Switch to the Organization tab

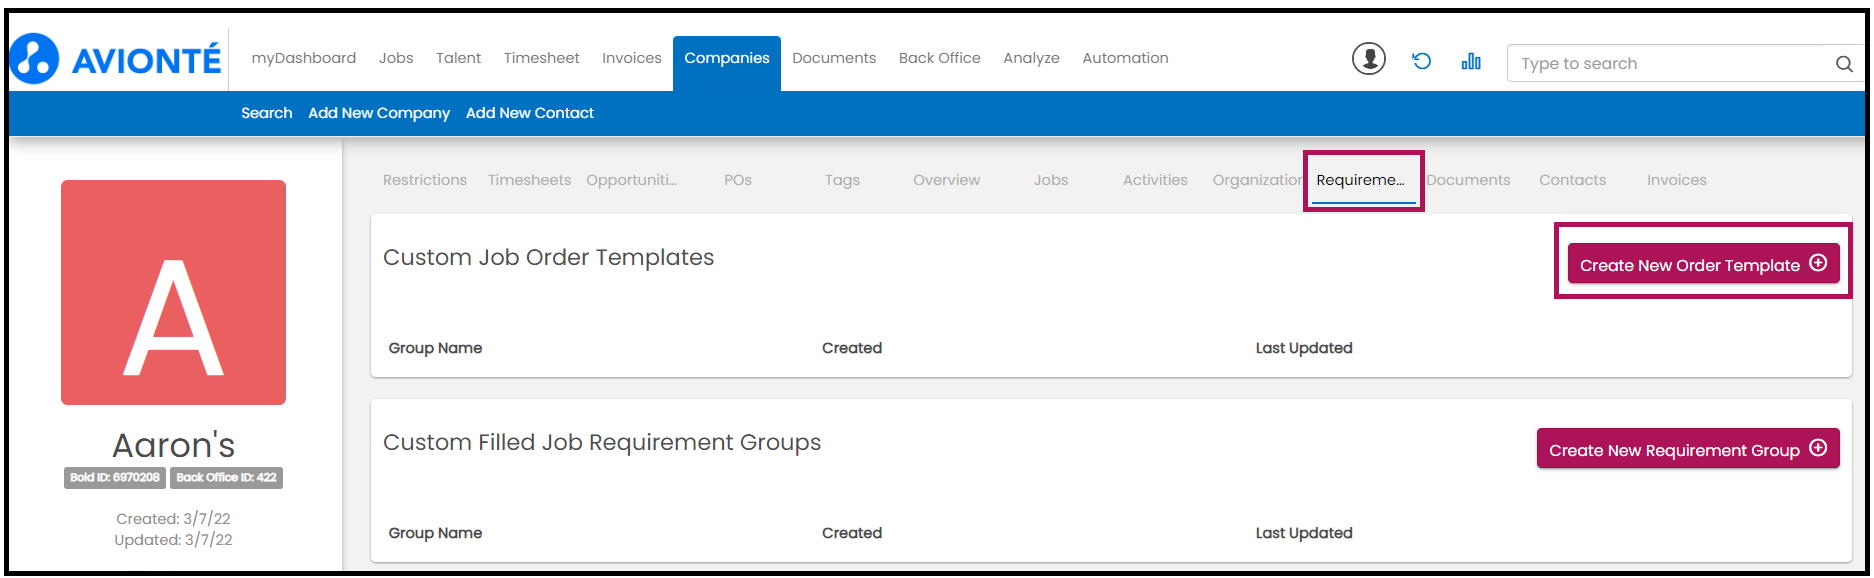pyautogui.click(x=1258, y=180)
